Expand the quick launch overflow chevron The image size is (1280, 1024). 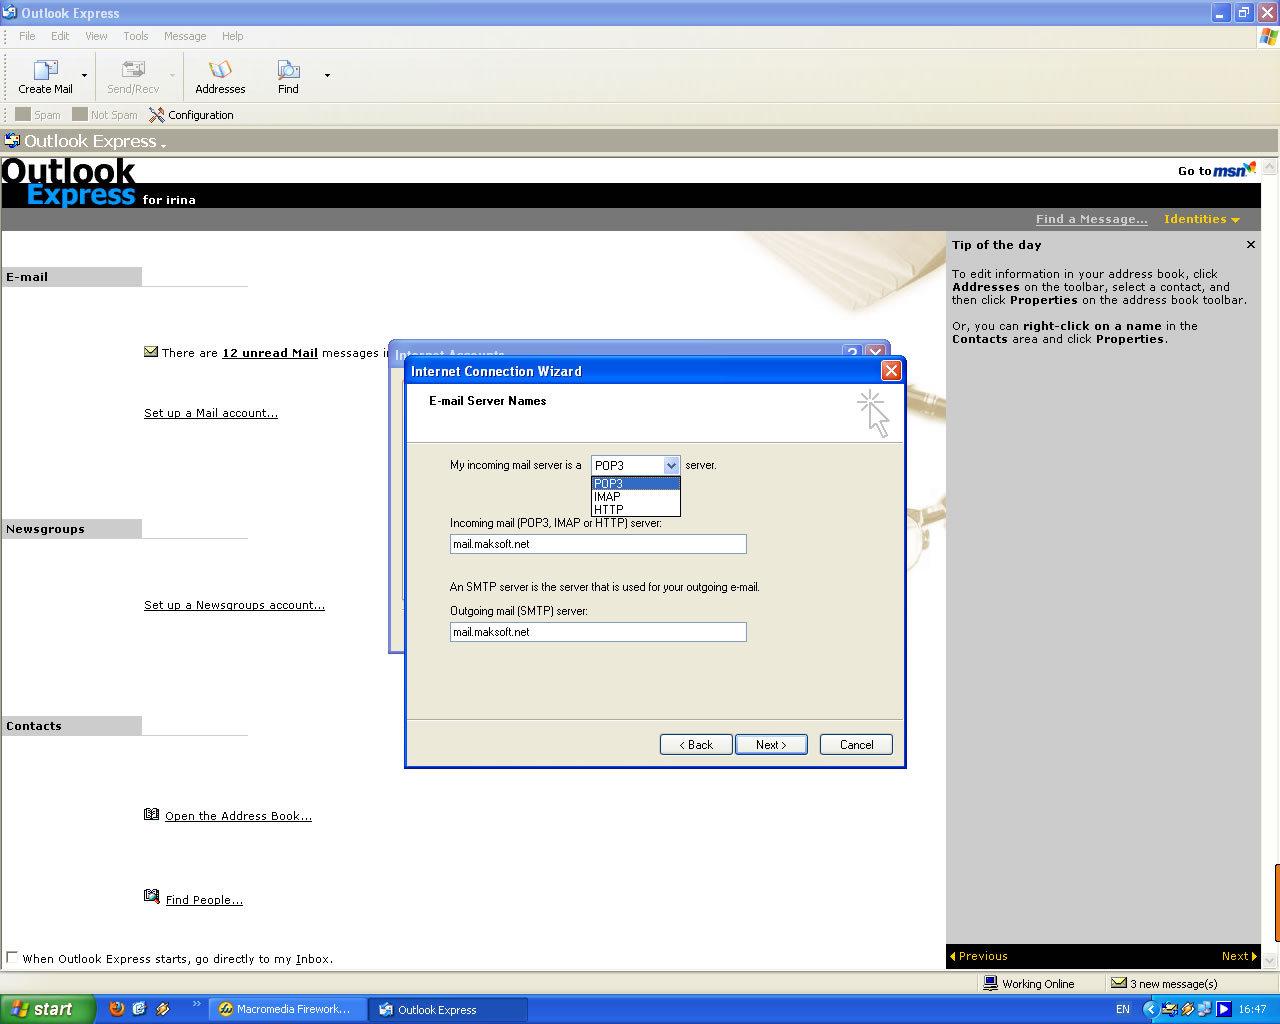[x=196, y=1004]
